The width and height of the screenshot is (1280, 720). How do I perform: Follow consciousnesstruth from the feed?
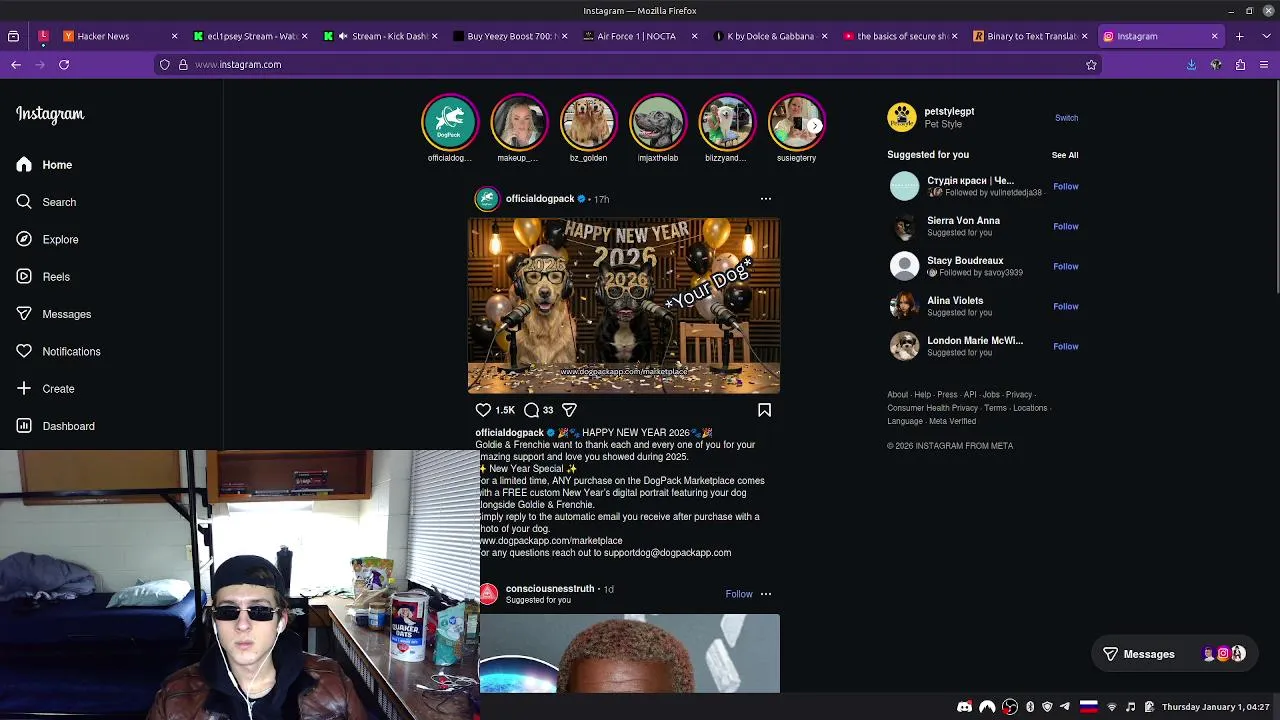(x=739, y=594)
